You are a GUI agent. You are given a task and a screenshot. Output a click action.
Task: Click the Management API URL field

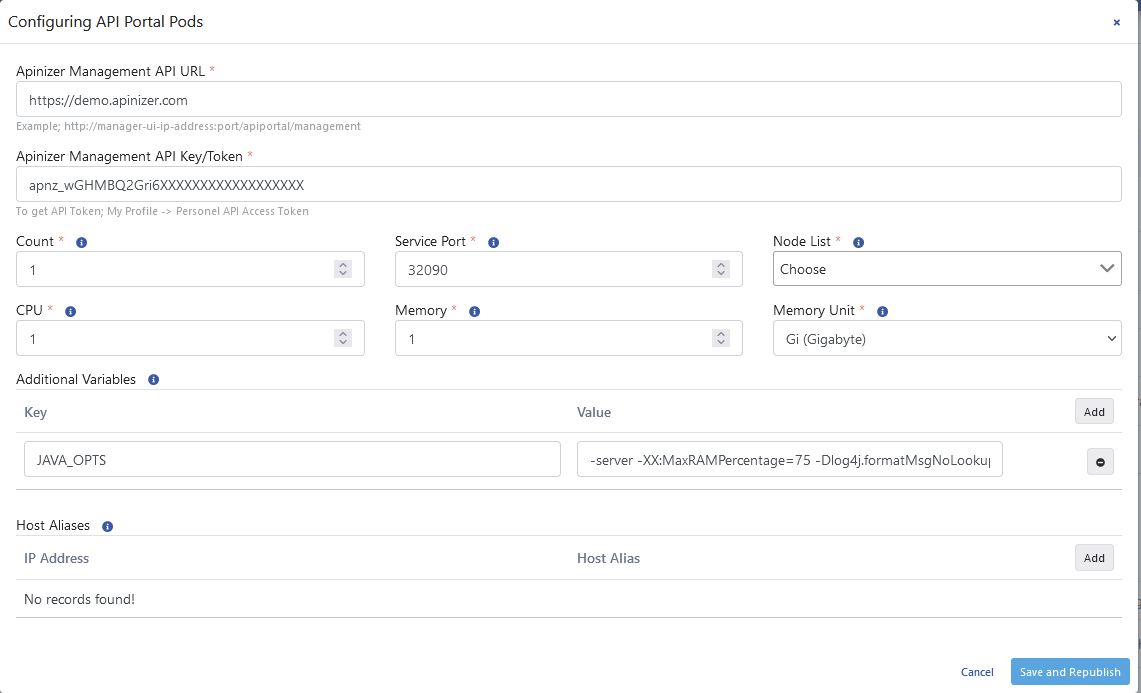[568, 100]
